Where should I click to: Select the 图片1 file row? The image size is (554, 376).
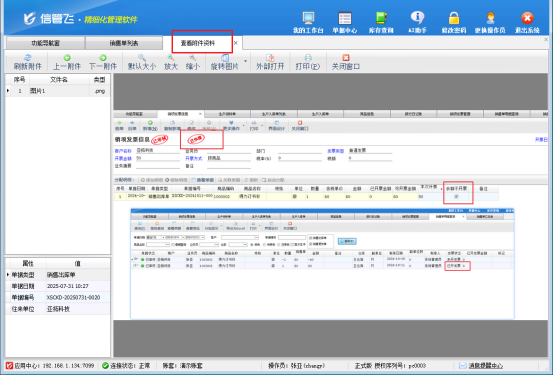pos(58,91)
